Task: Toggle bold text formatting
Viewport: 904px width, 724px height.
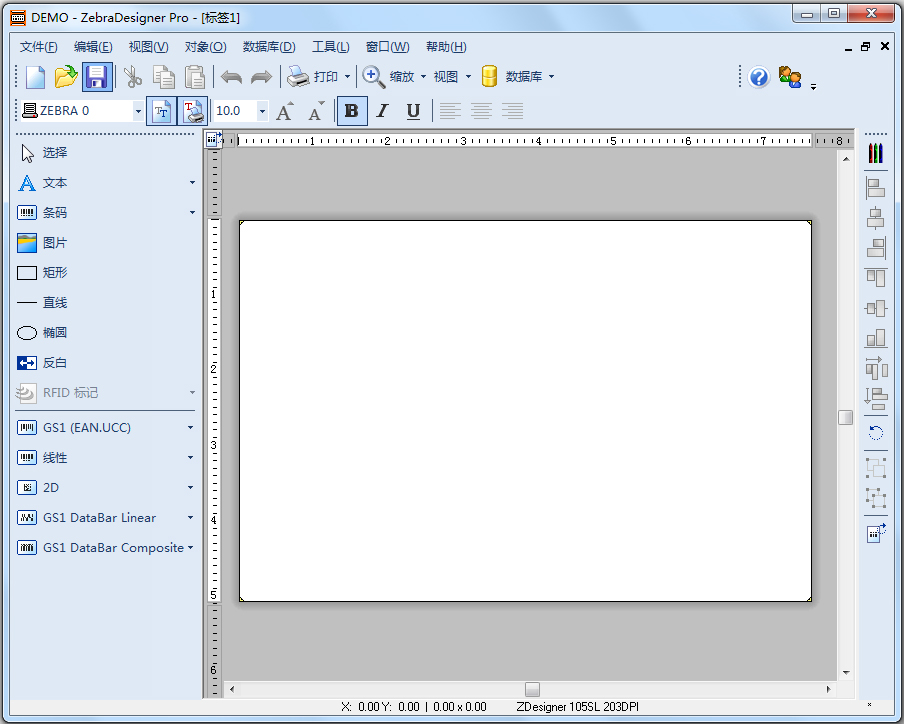Action: pos(351,111)
